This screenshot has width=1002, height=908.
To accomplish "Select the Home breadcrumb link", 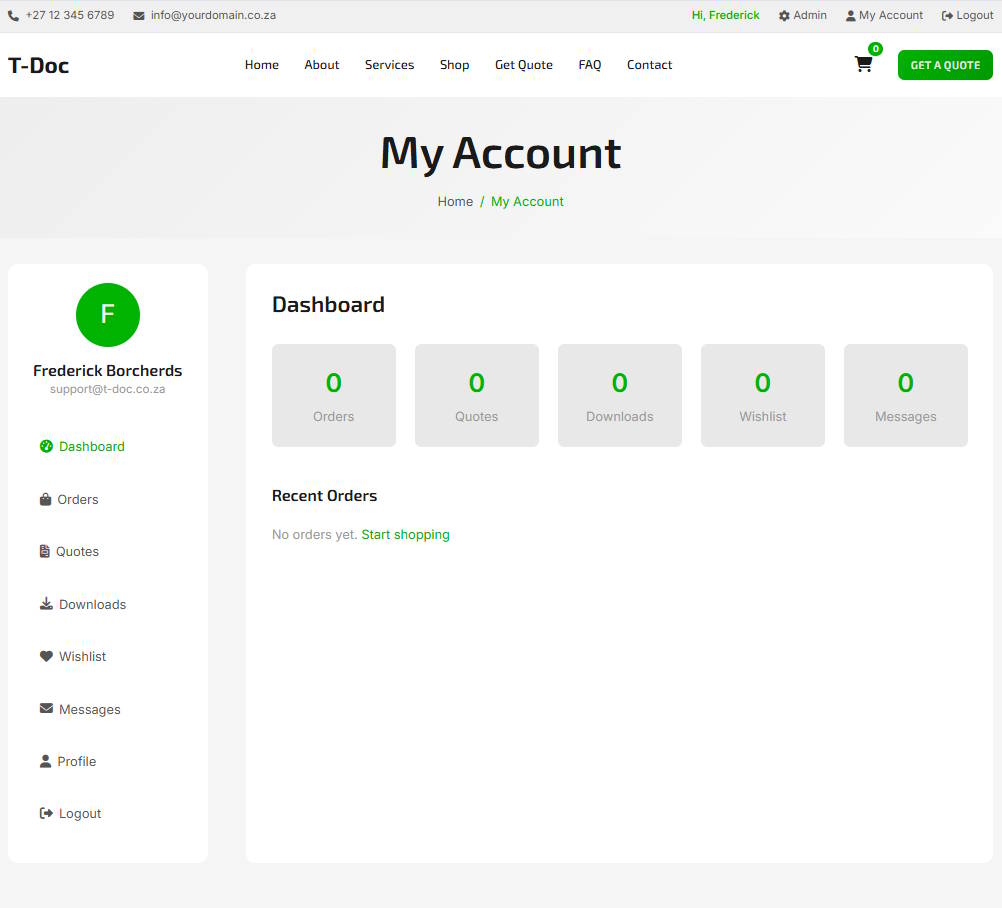I will point(455,202).
